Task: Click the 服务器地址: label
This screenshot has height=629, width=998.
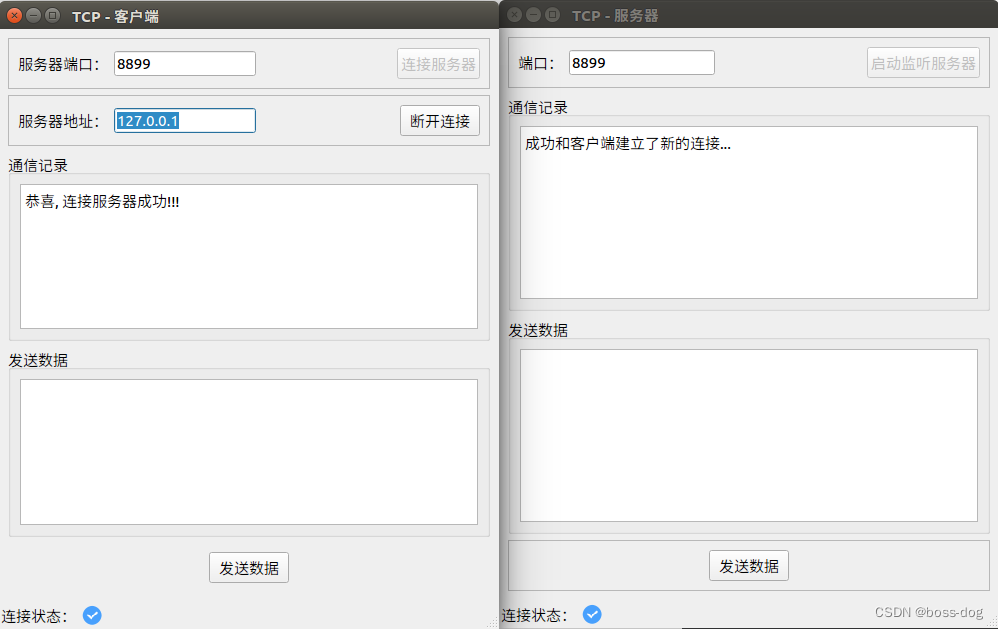Action: click(59, 122)
